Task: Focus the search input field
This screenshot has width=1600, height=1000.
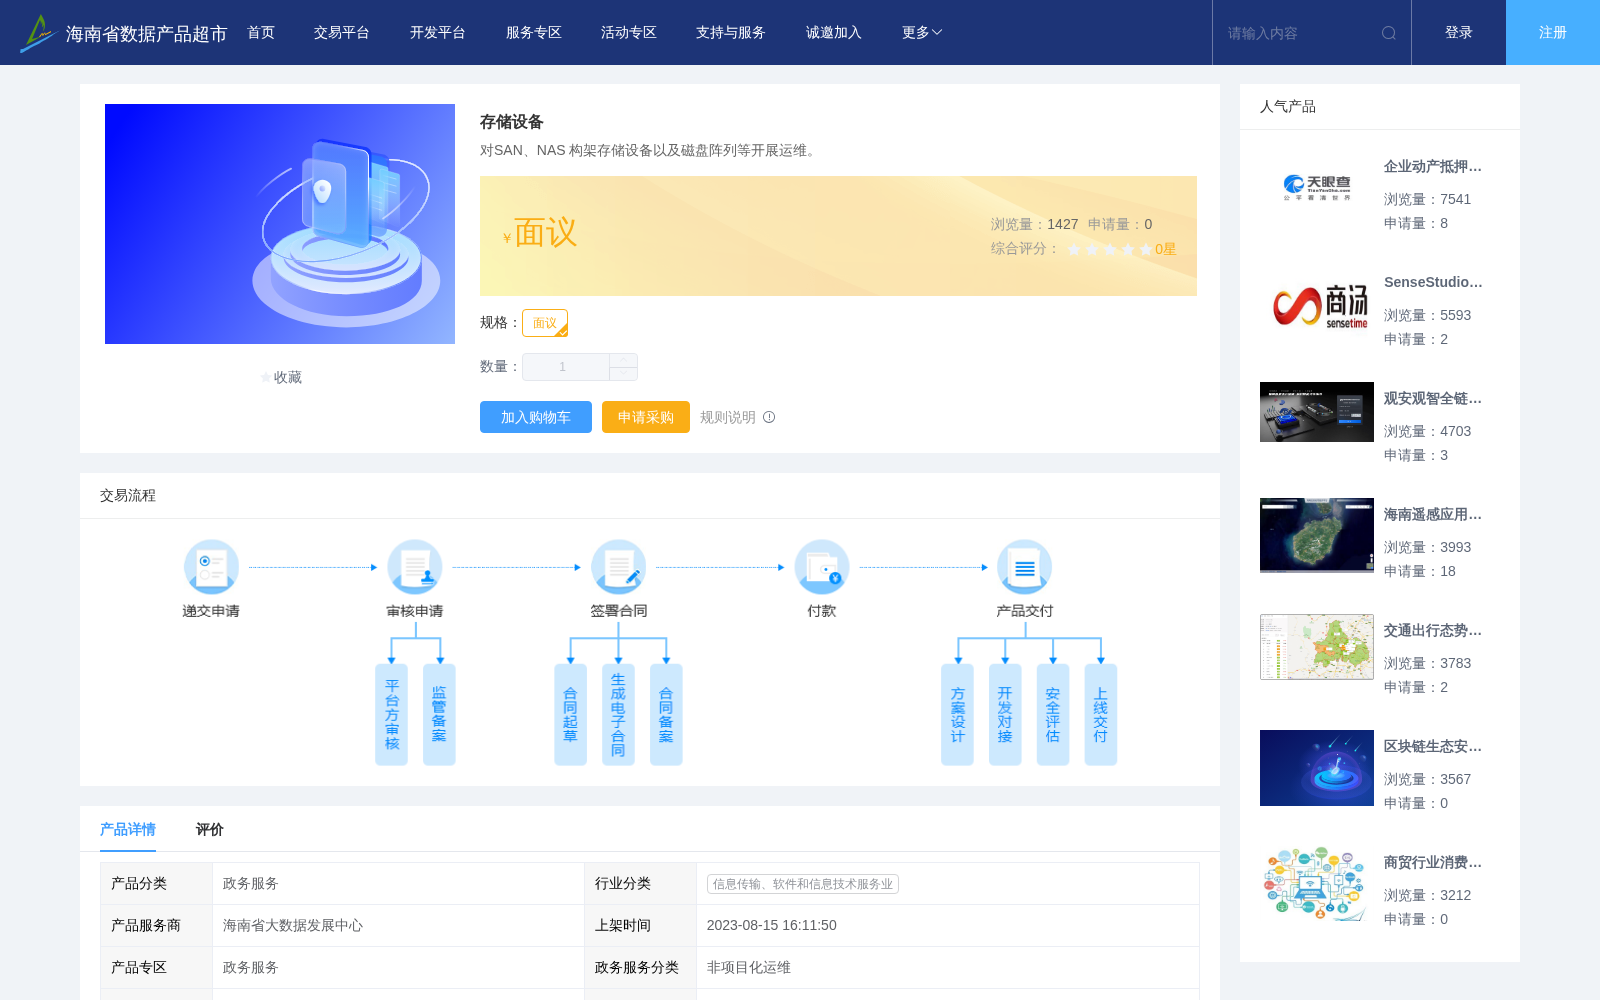Action: [x=1300, y=33]
